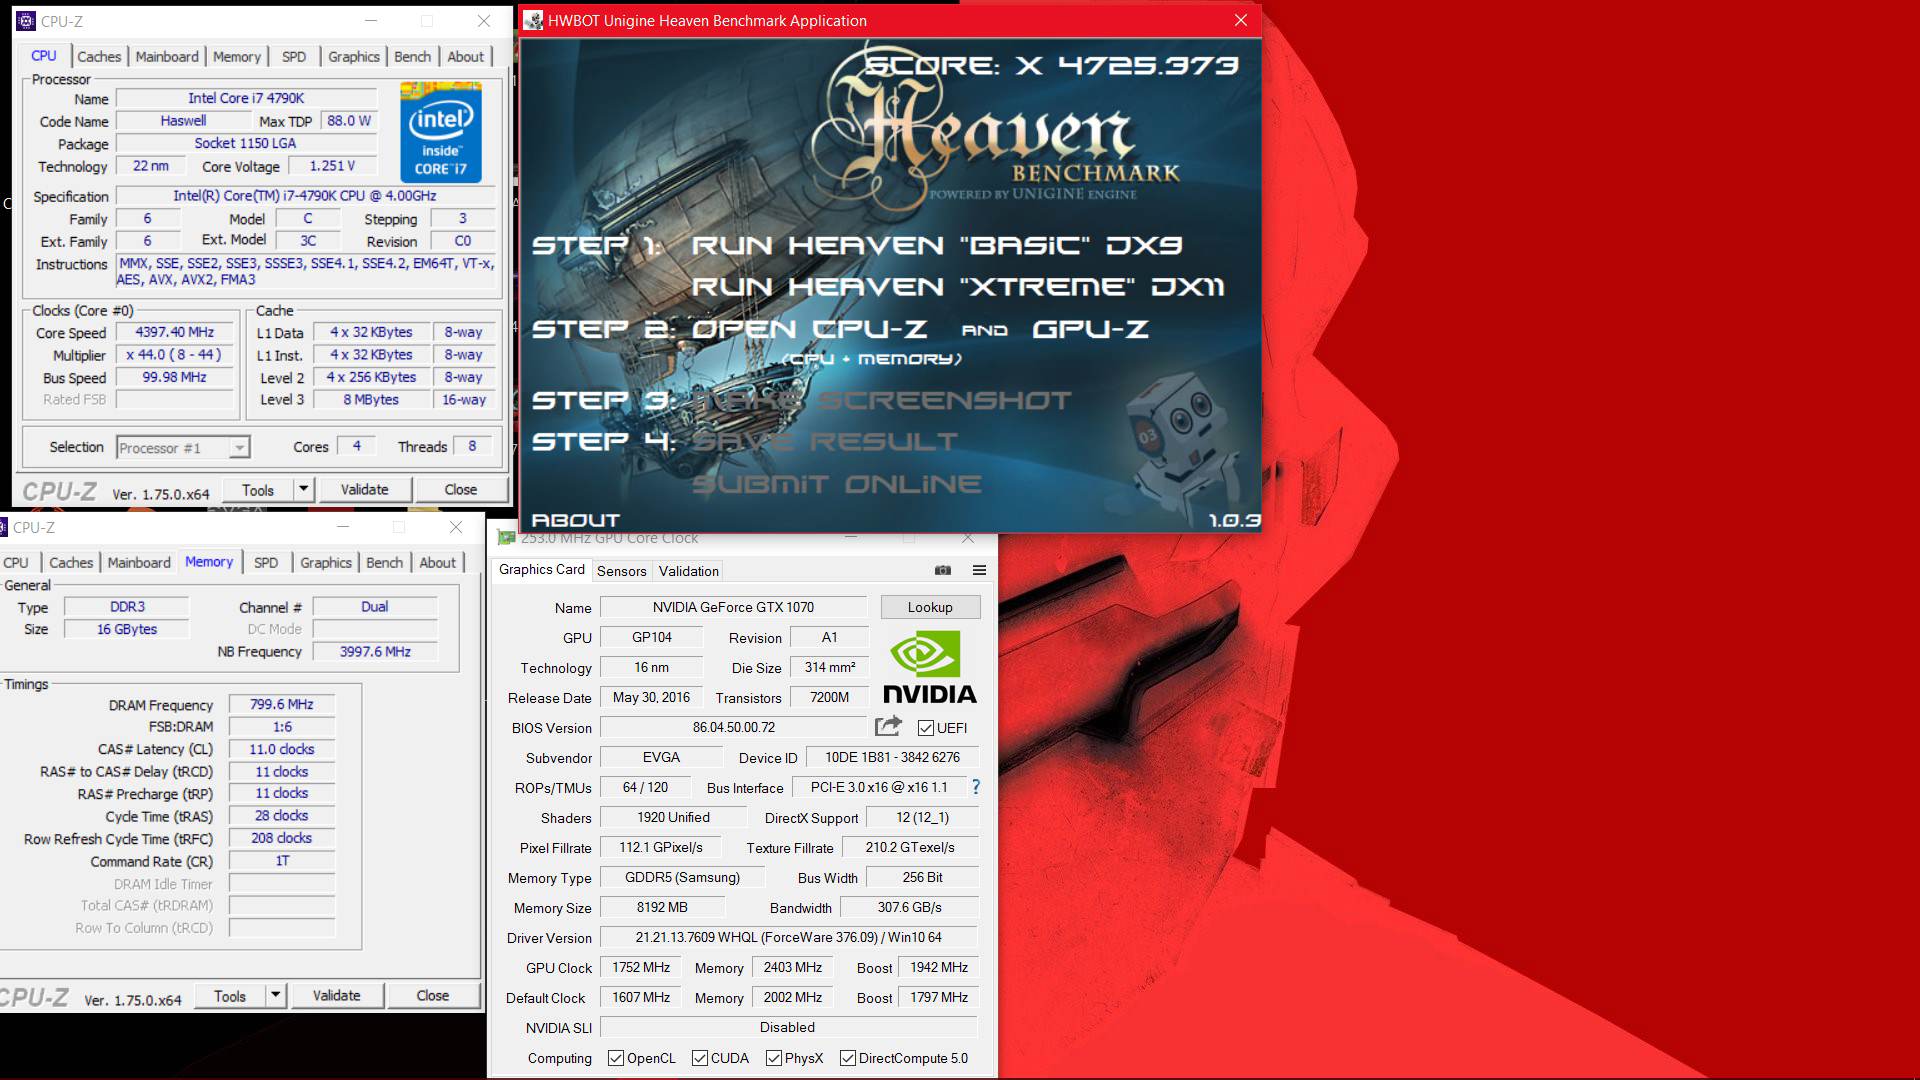The image size is (1920, 1080).
Task: Select the CPU tab in the Memory CPU-Z window
Action: [x=16, y=563]
